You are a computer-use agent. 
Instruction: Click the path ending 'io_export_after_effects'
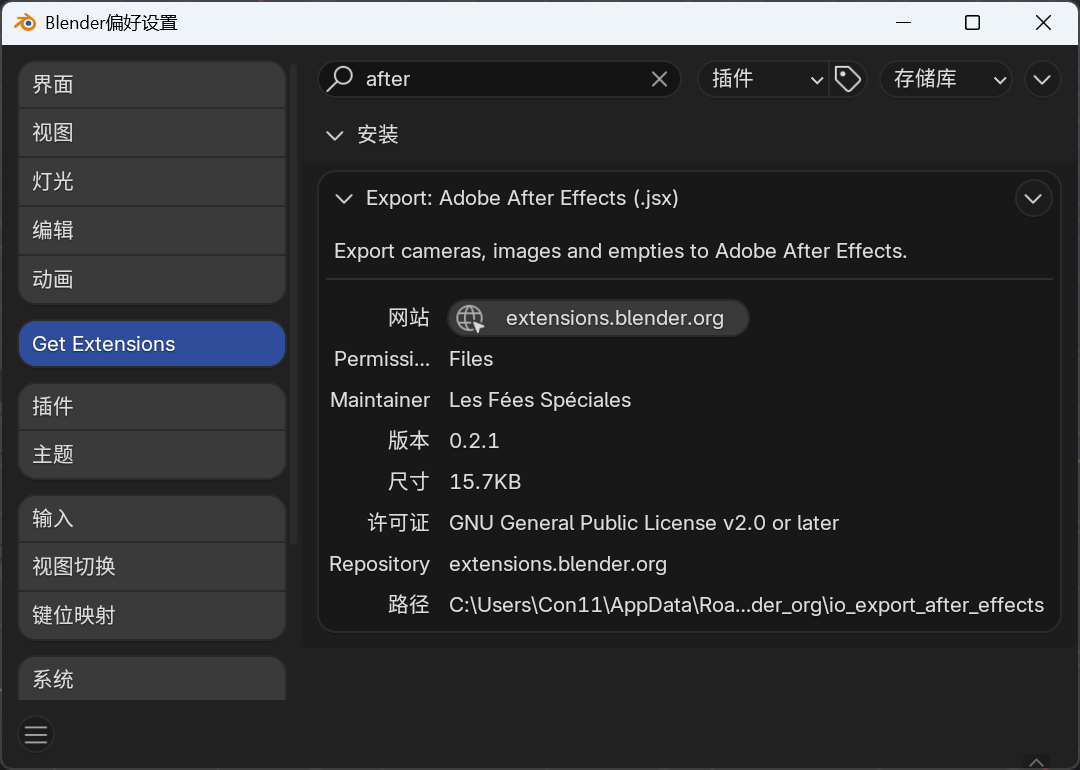click(747, 605)
